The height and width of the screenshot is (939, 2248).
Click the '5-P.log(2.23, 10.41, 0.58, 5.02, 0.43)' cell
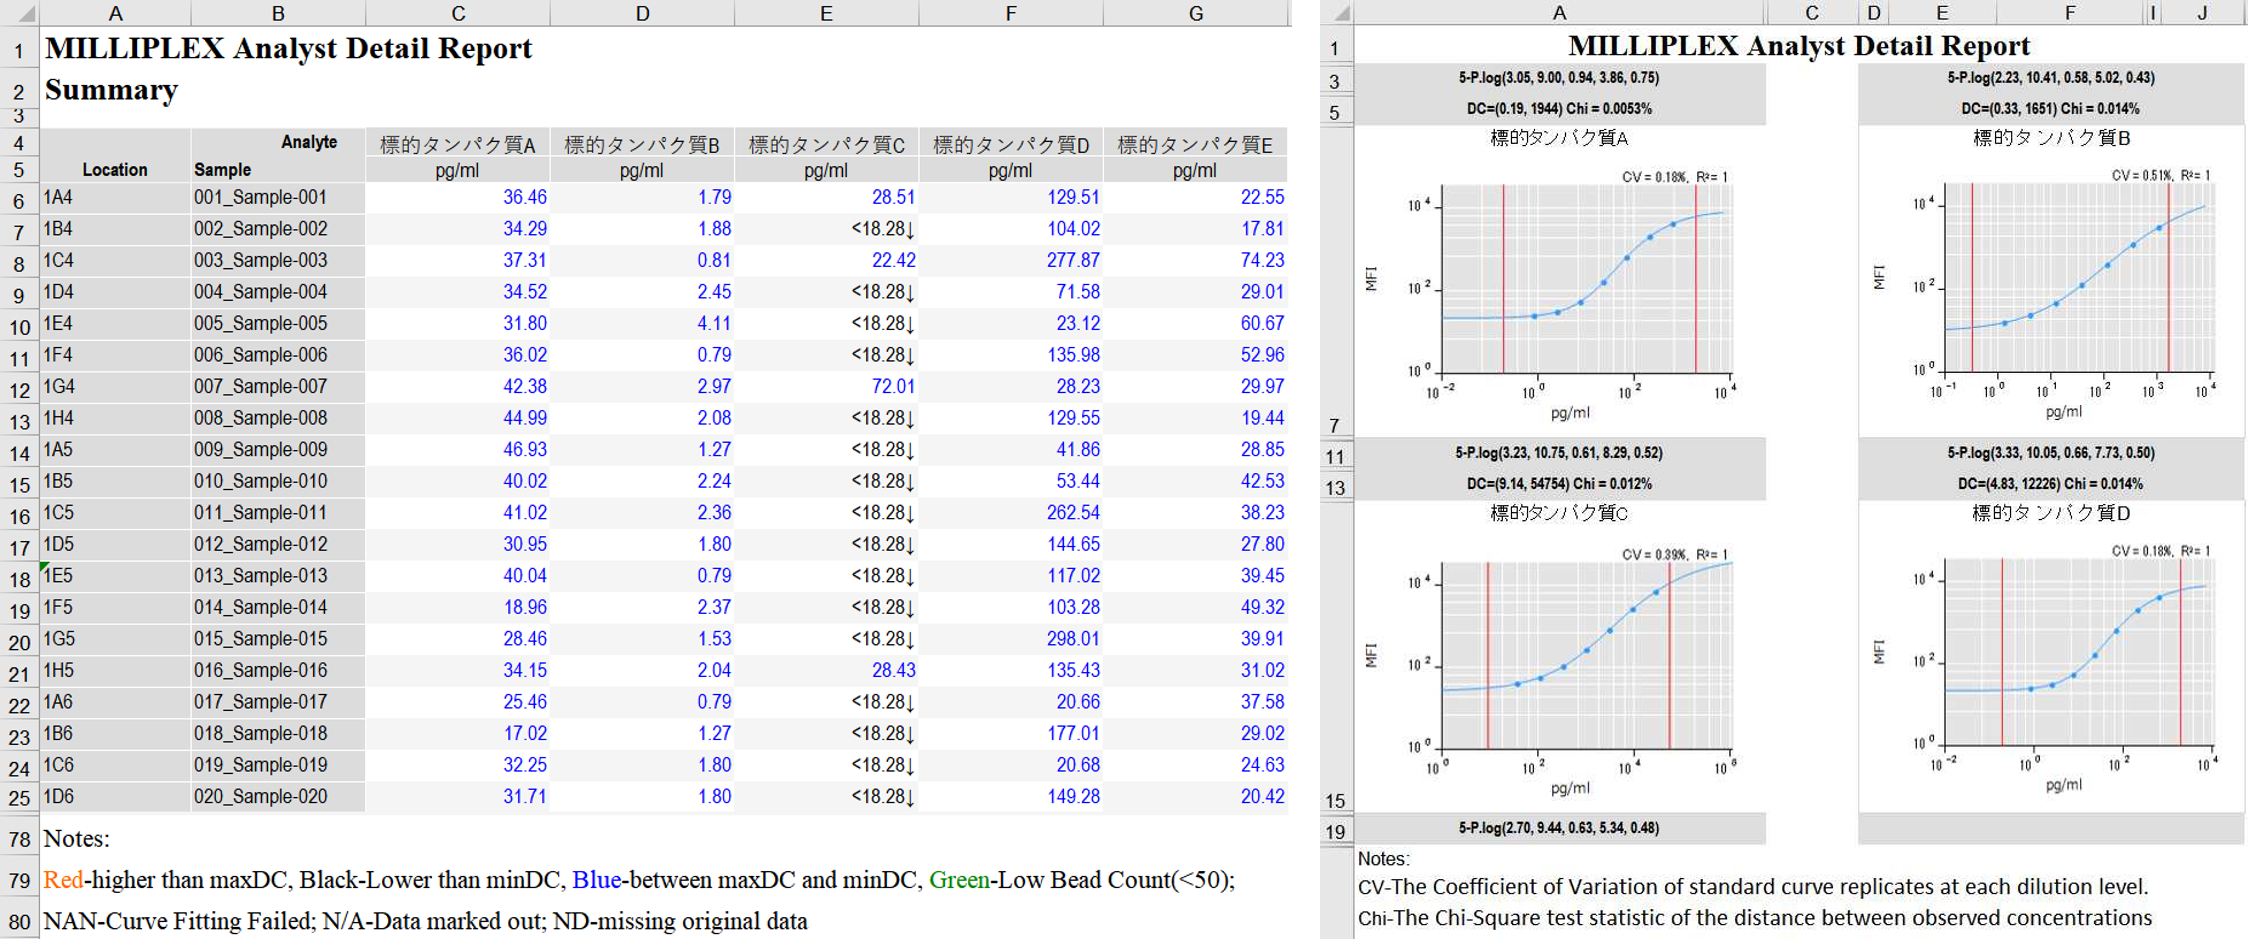click(x=2051, y=78)
